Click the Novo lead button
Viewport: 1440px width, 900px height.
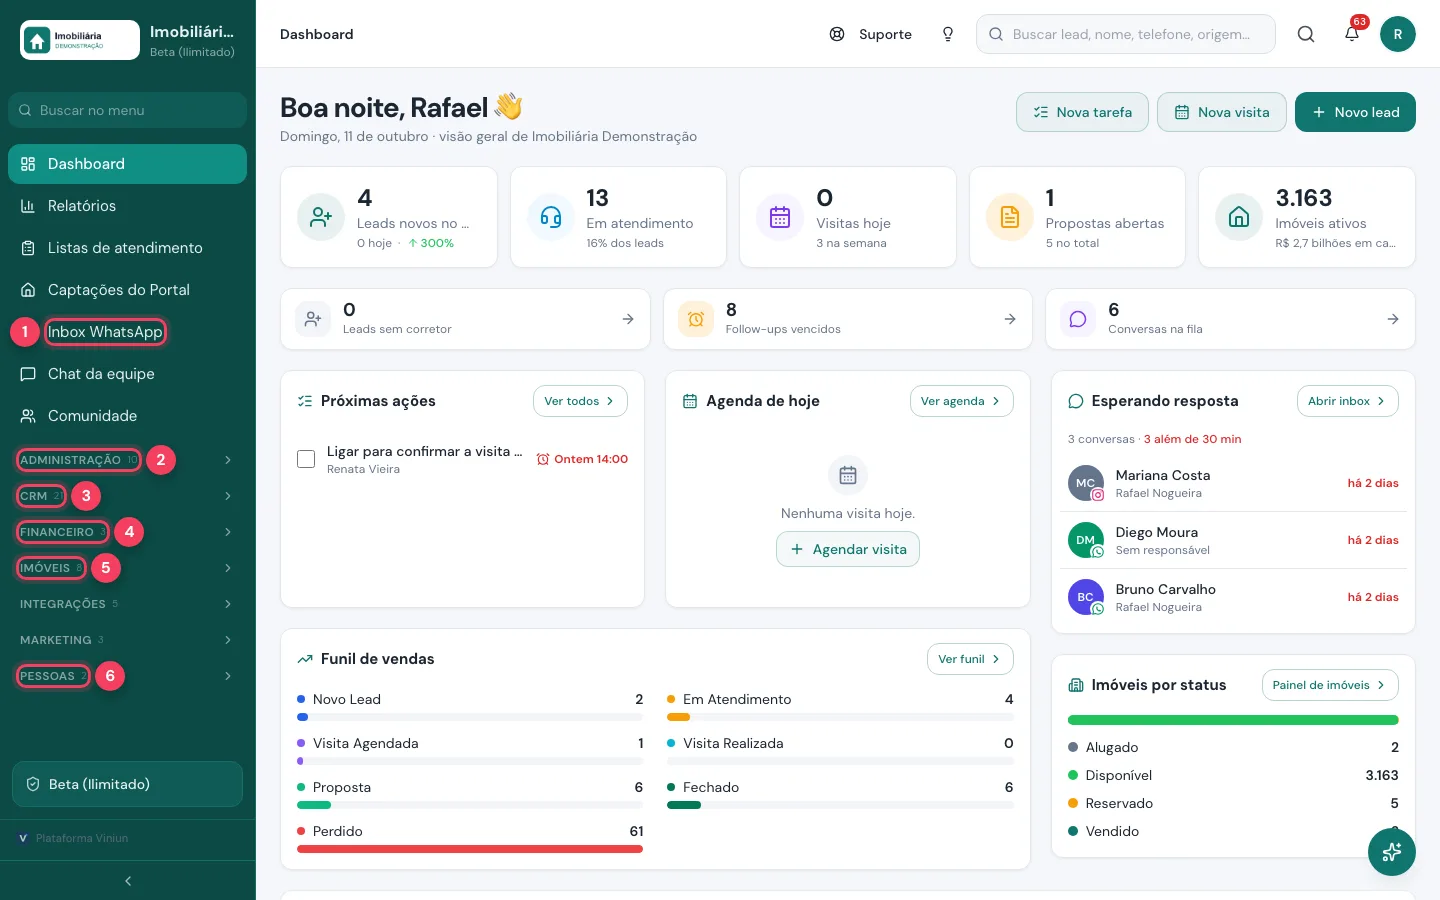tap(1355, 112)
